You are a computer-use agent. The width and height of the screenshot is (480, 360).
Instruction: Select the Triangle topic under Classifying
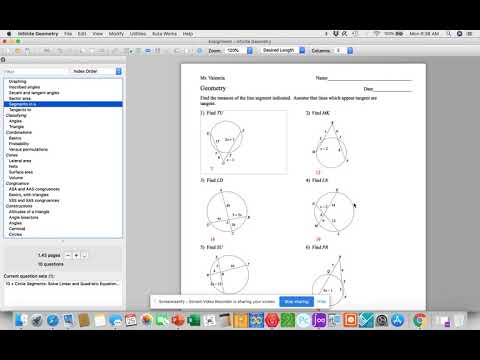16,127
